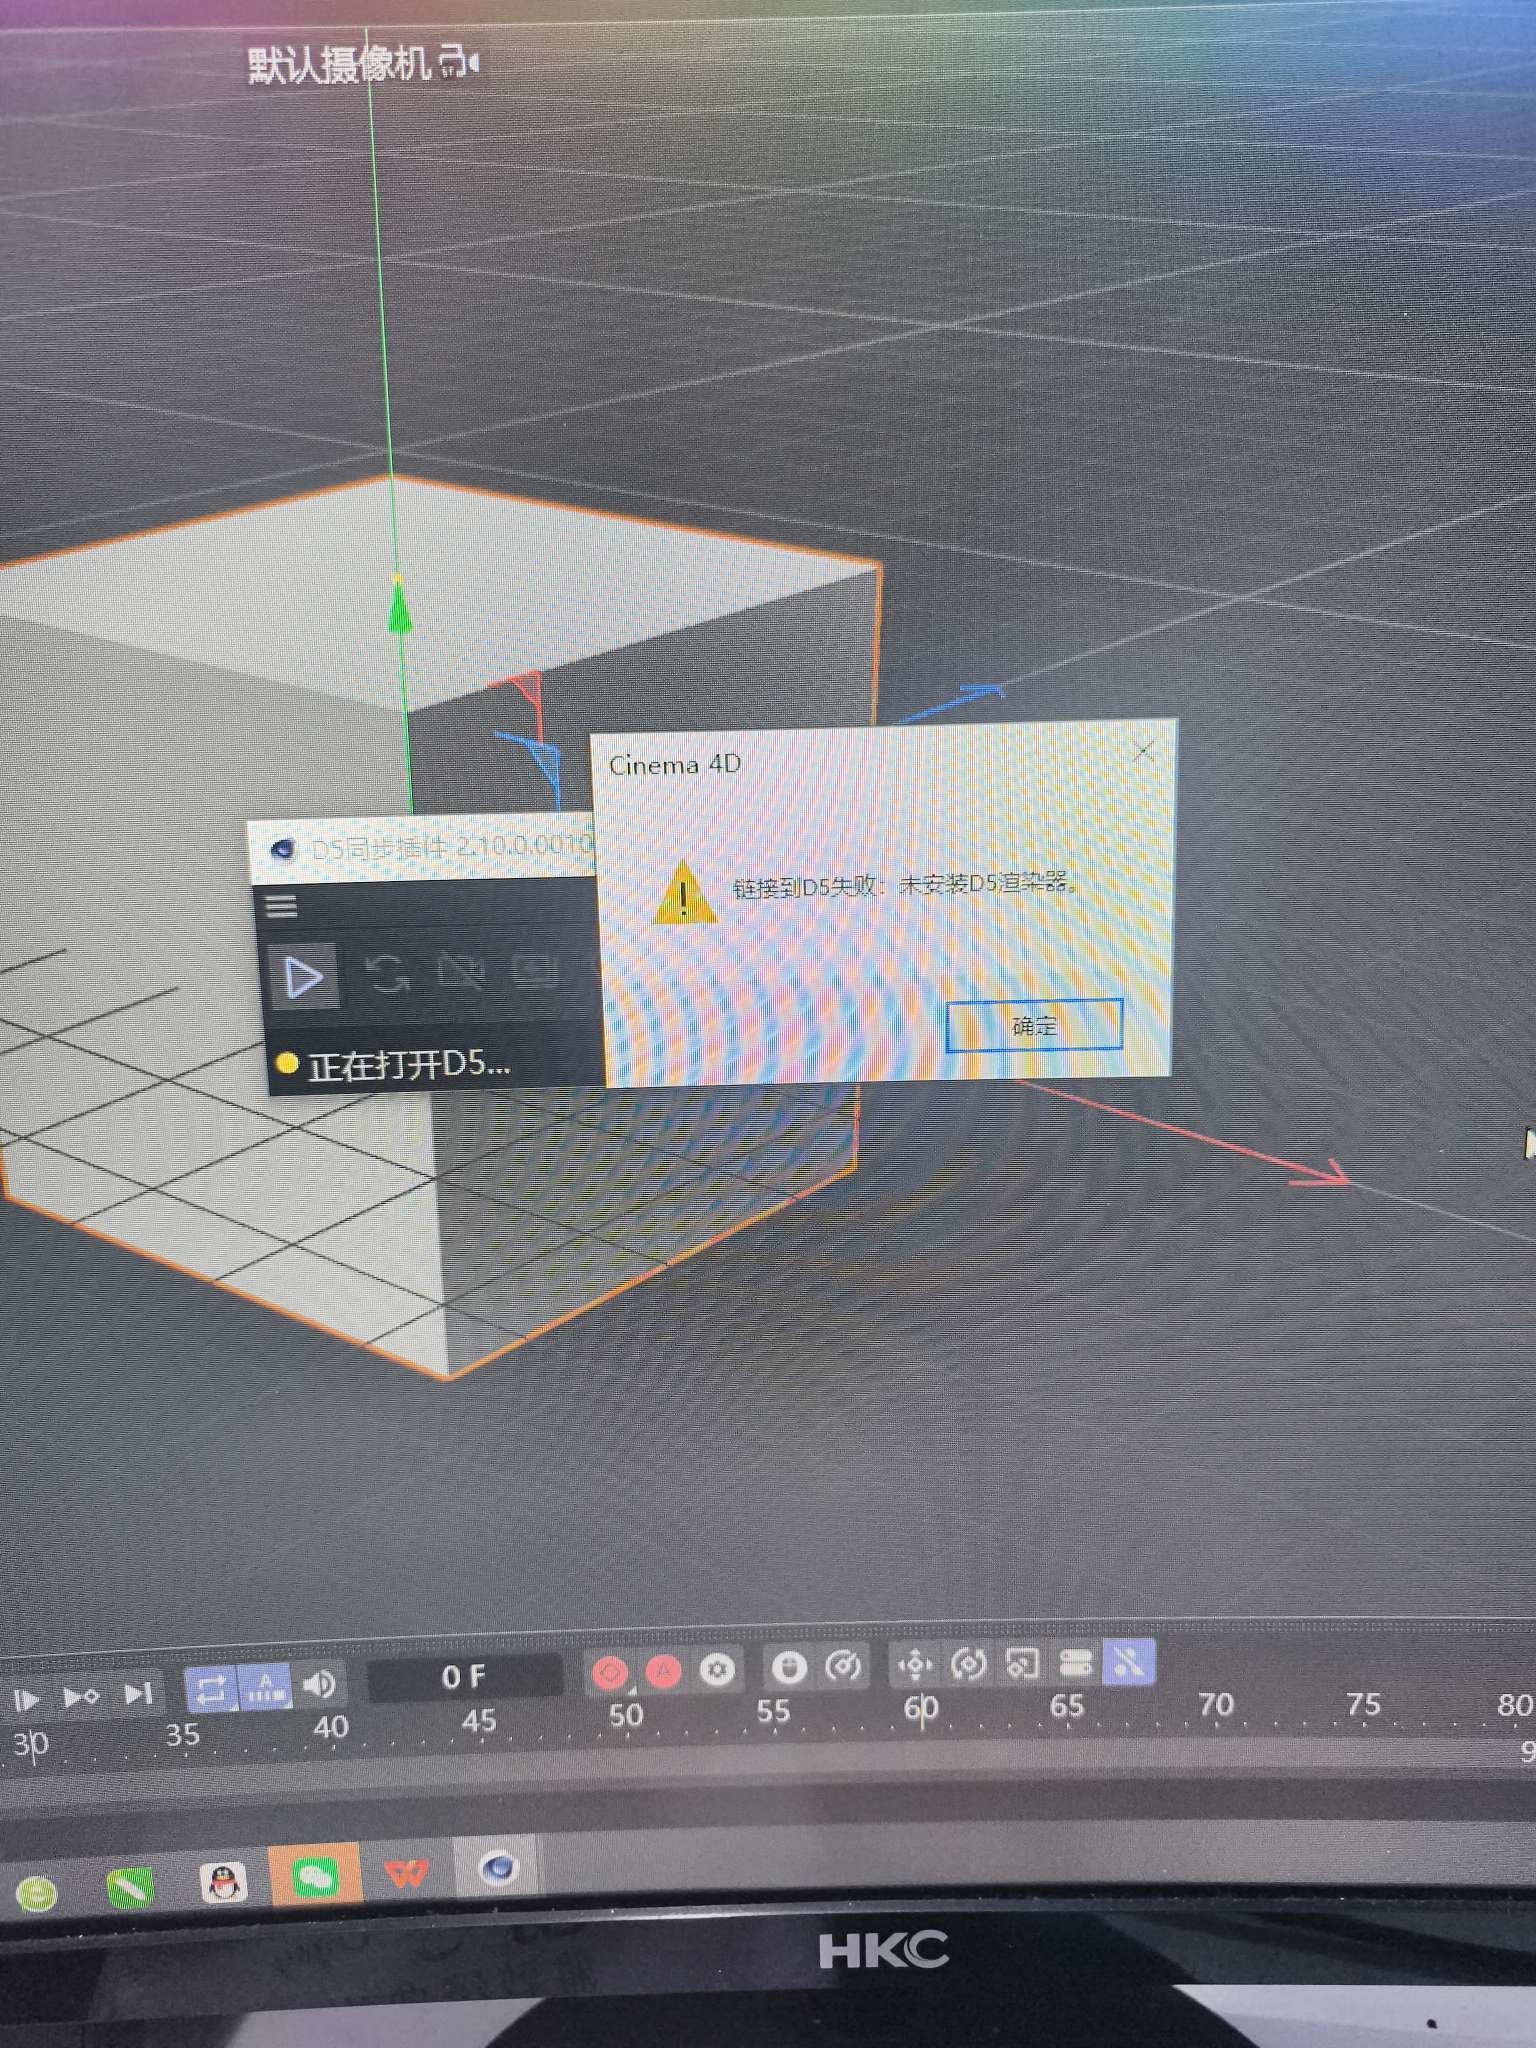
Task: Click frame 60 on the timeline ruler
Action: (x=920, y=1709)
